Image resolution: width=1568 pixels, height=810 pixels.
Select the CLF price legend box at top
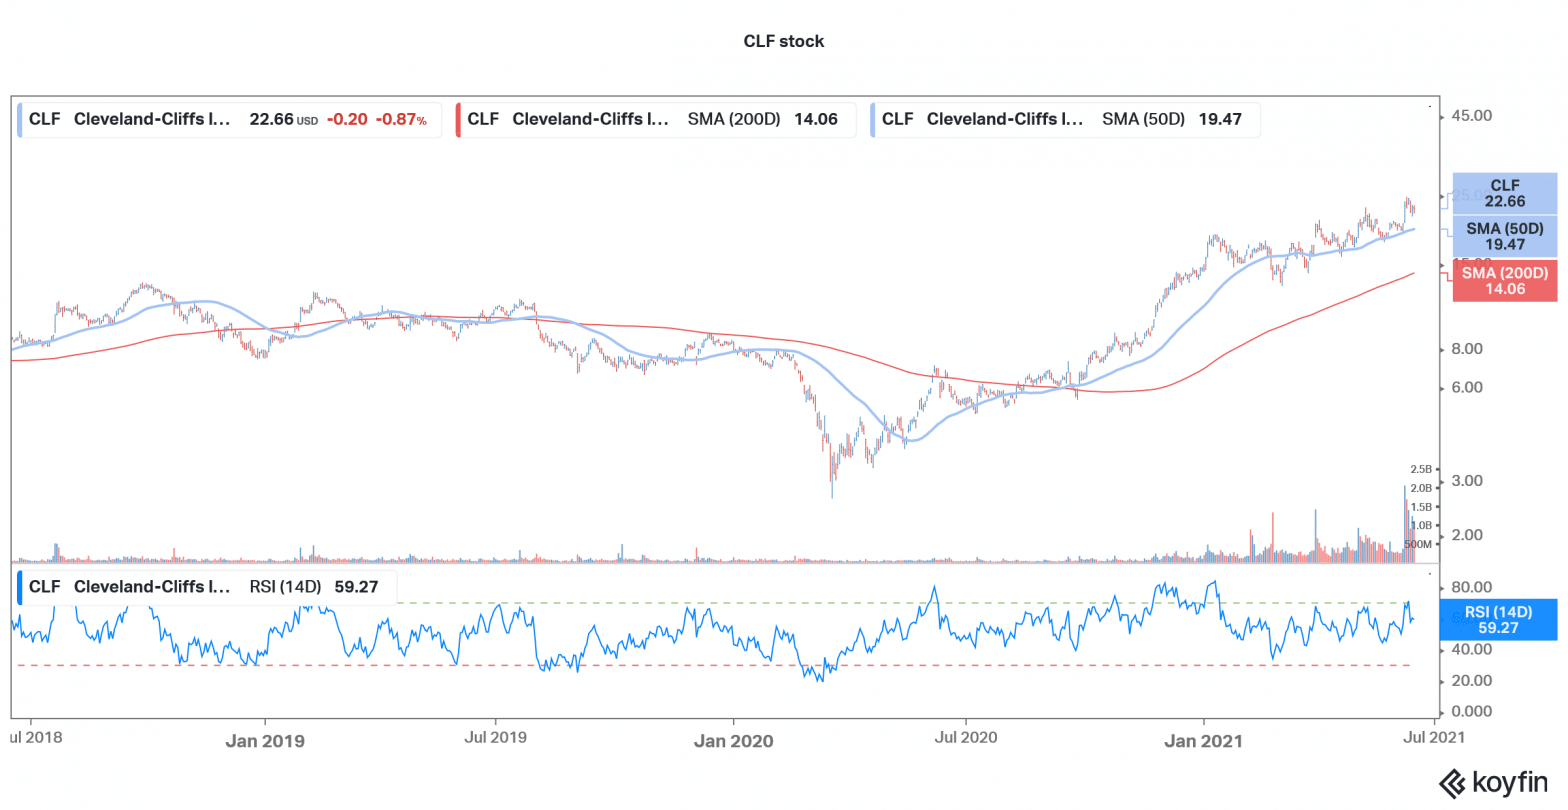coord(229,119)
